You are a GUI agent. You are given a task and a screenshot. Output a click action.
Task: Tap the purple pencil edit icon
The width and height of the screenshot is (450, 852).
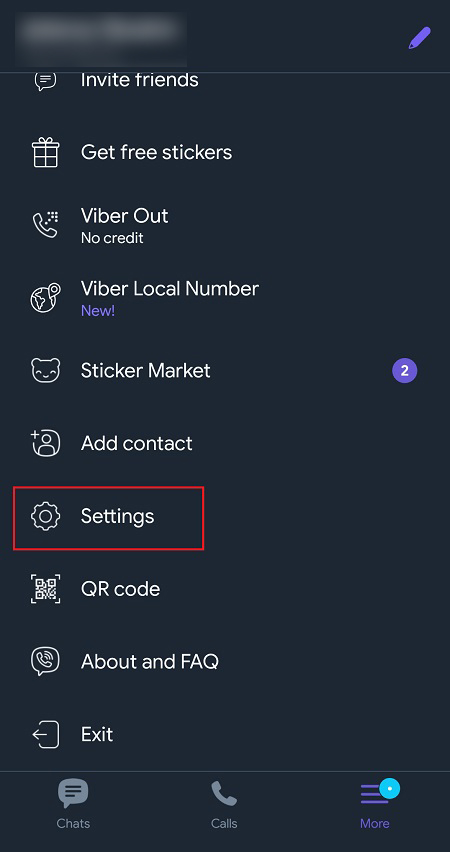click(x=420, y=38)
